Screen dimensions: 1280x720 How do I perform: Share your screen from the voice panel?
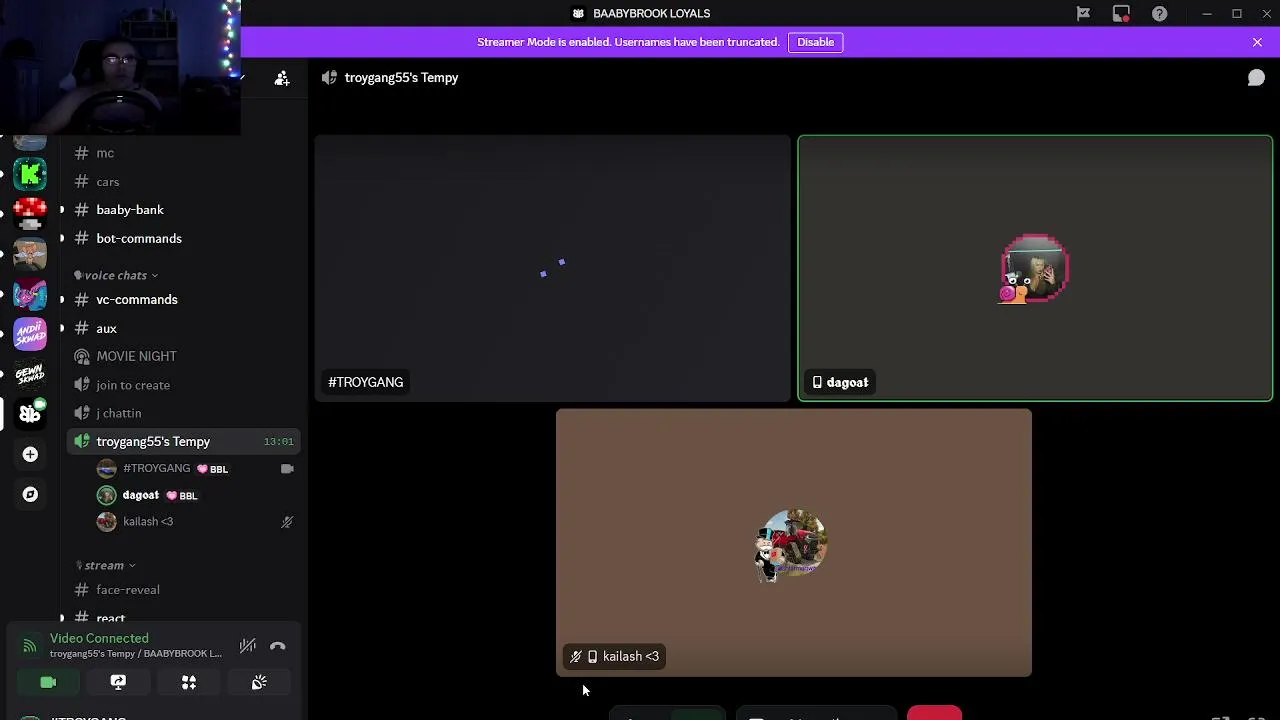[x=118, y=682]
